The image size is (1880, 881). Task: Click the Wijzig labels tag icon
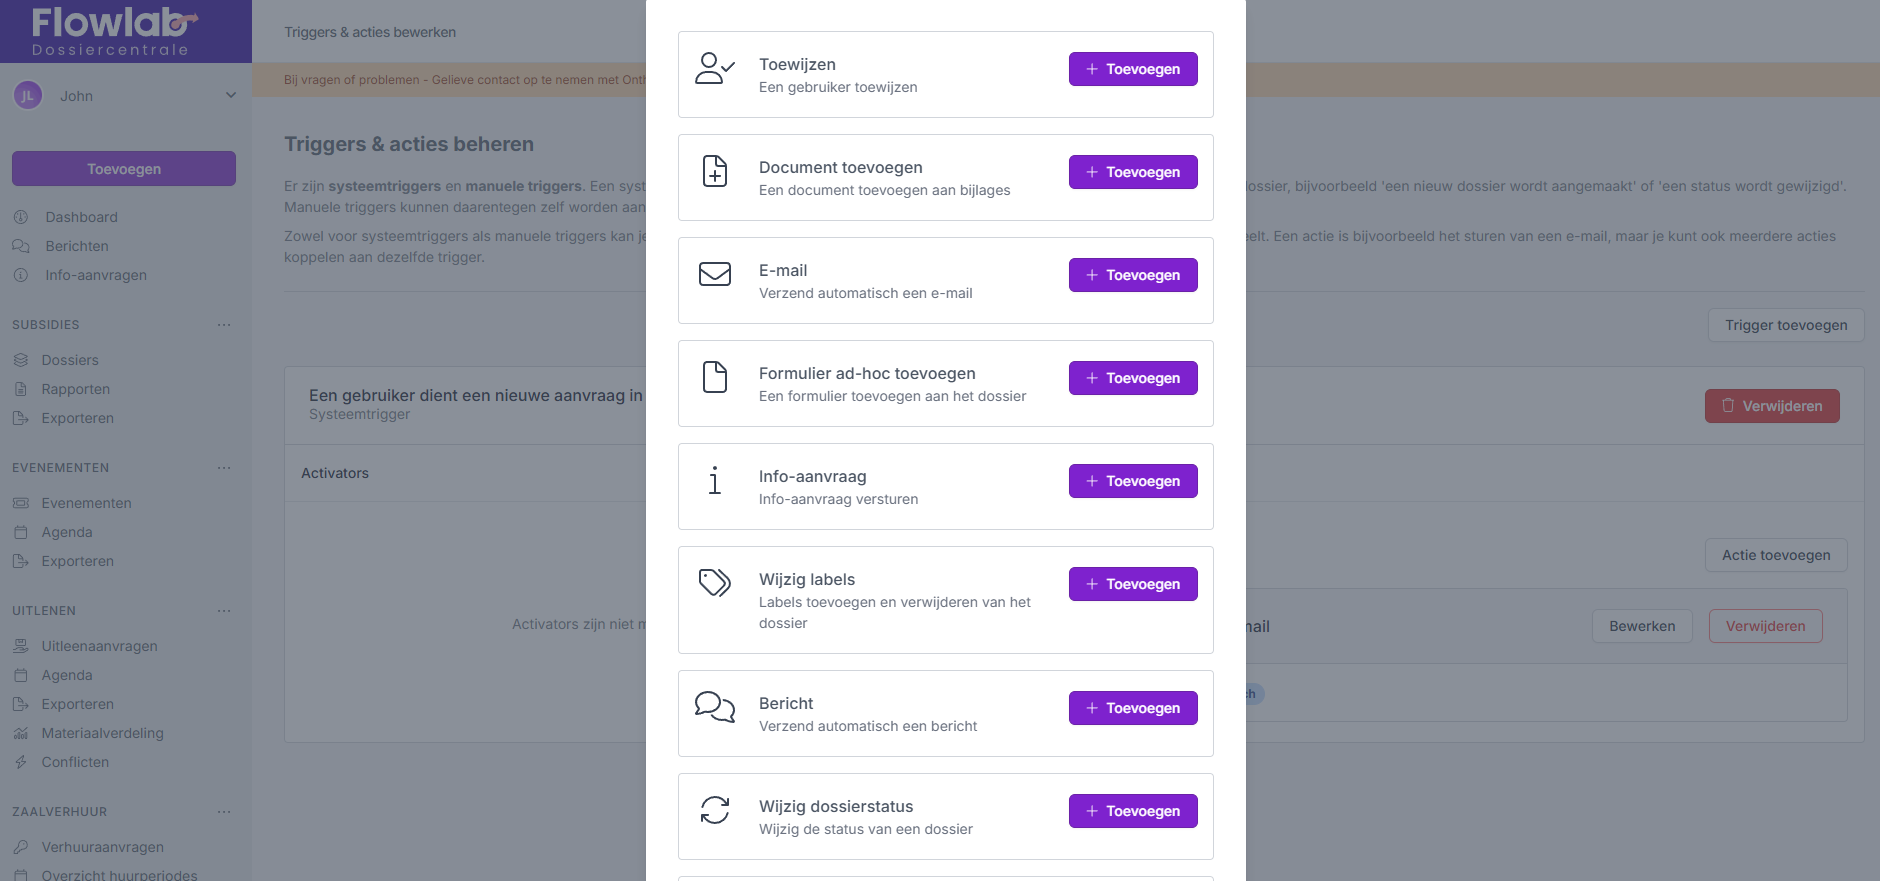(x=714, y=582)
